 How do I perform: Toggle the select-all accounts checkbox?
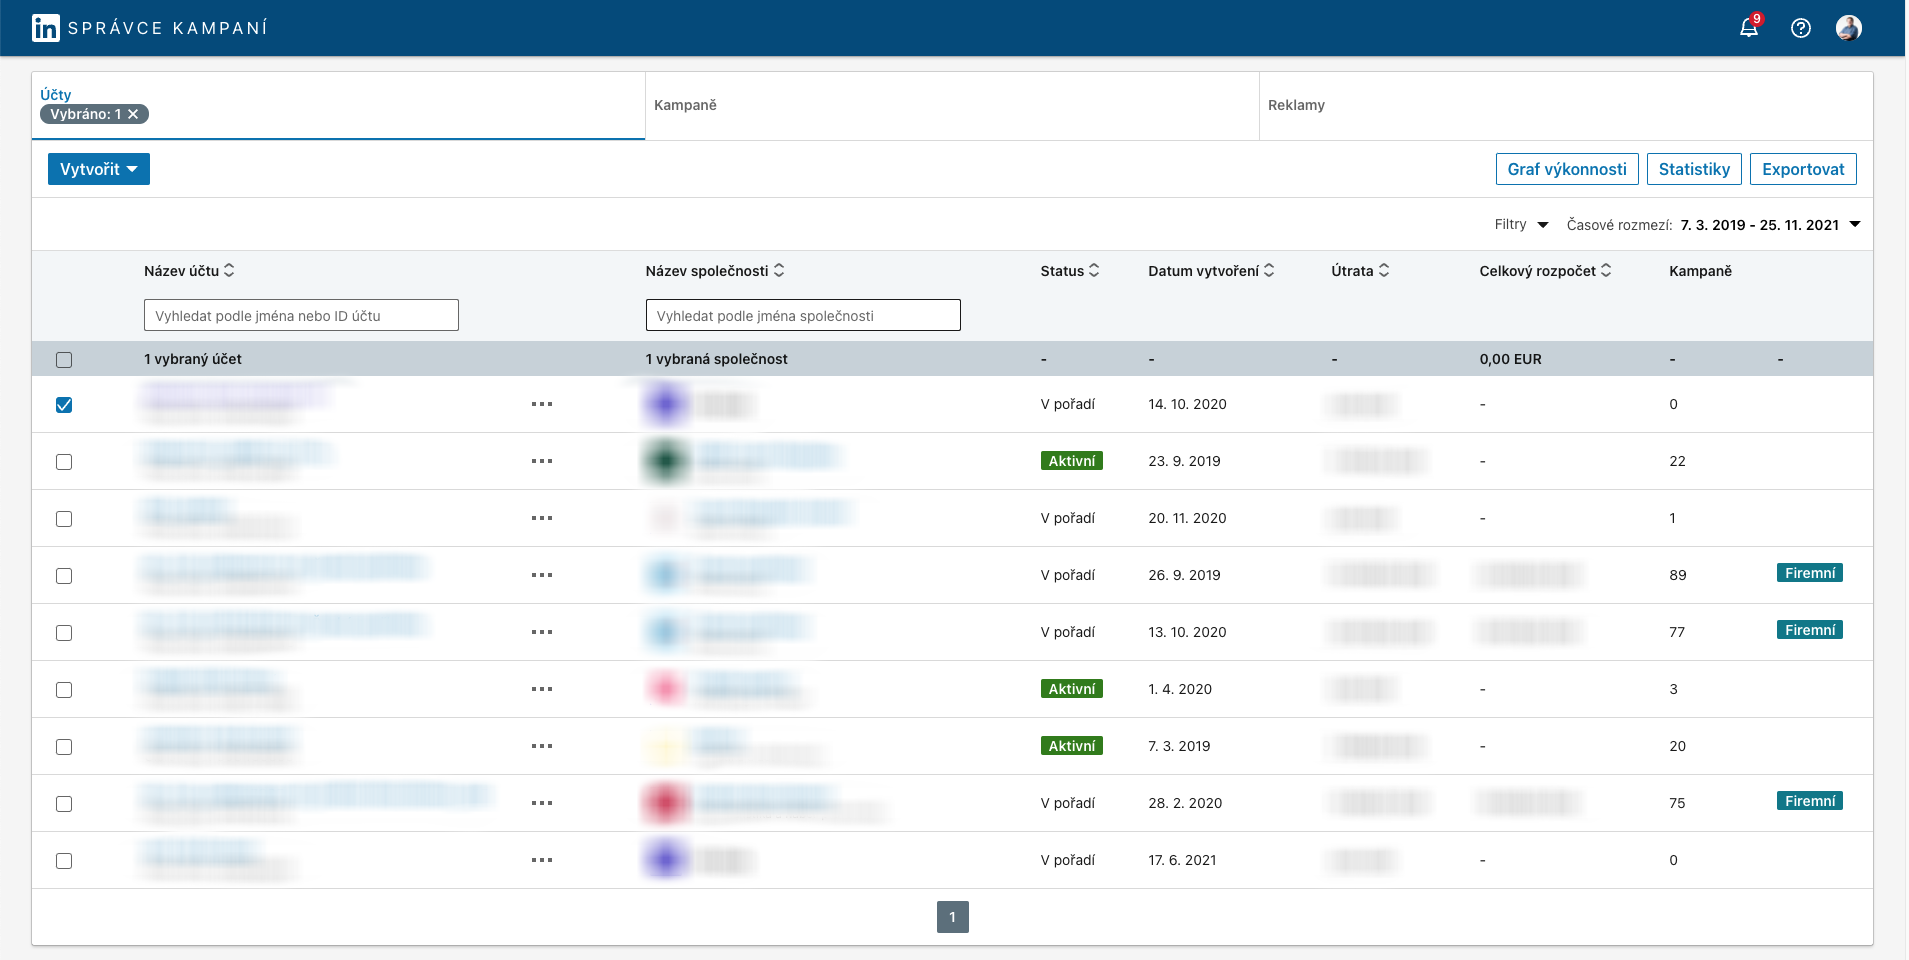[x=64, y=360]
